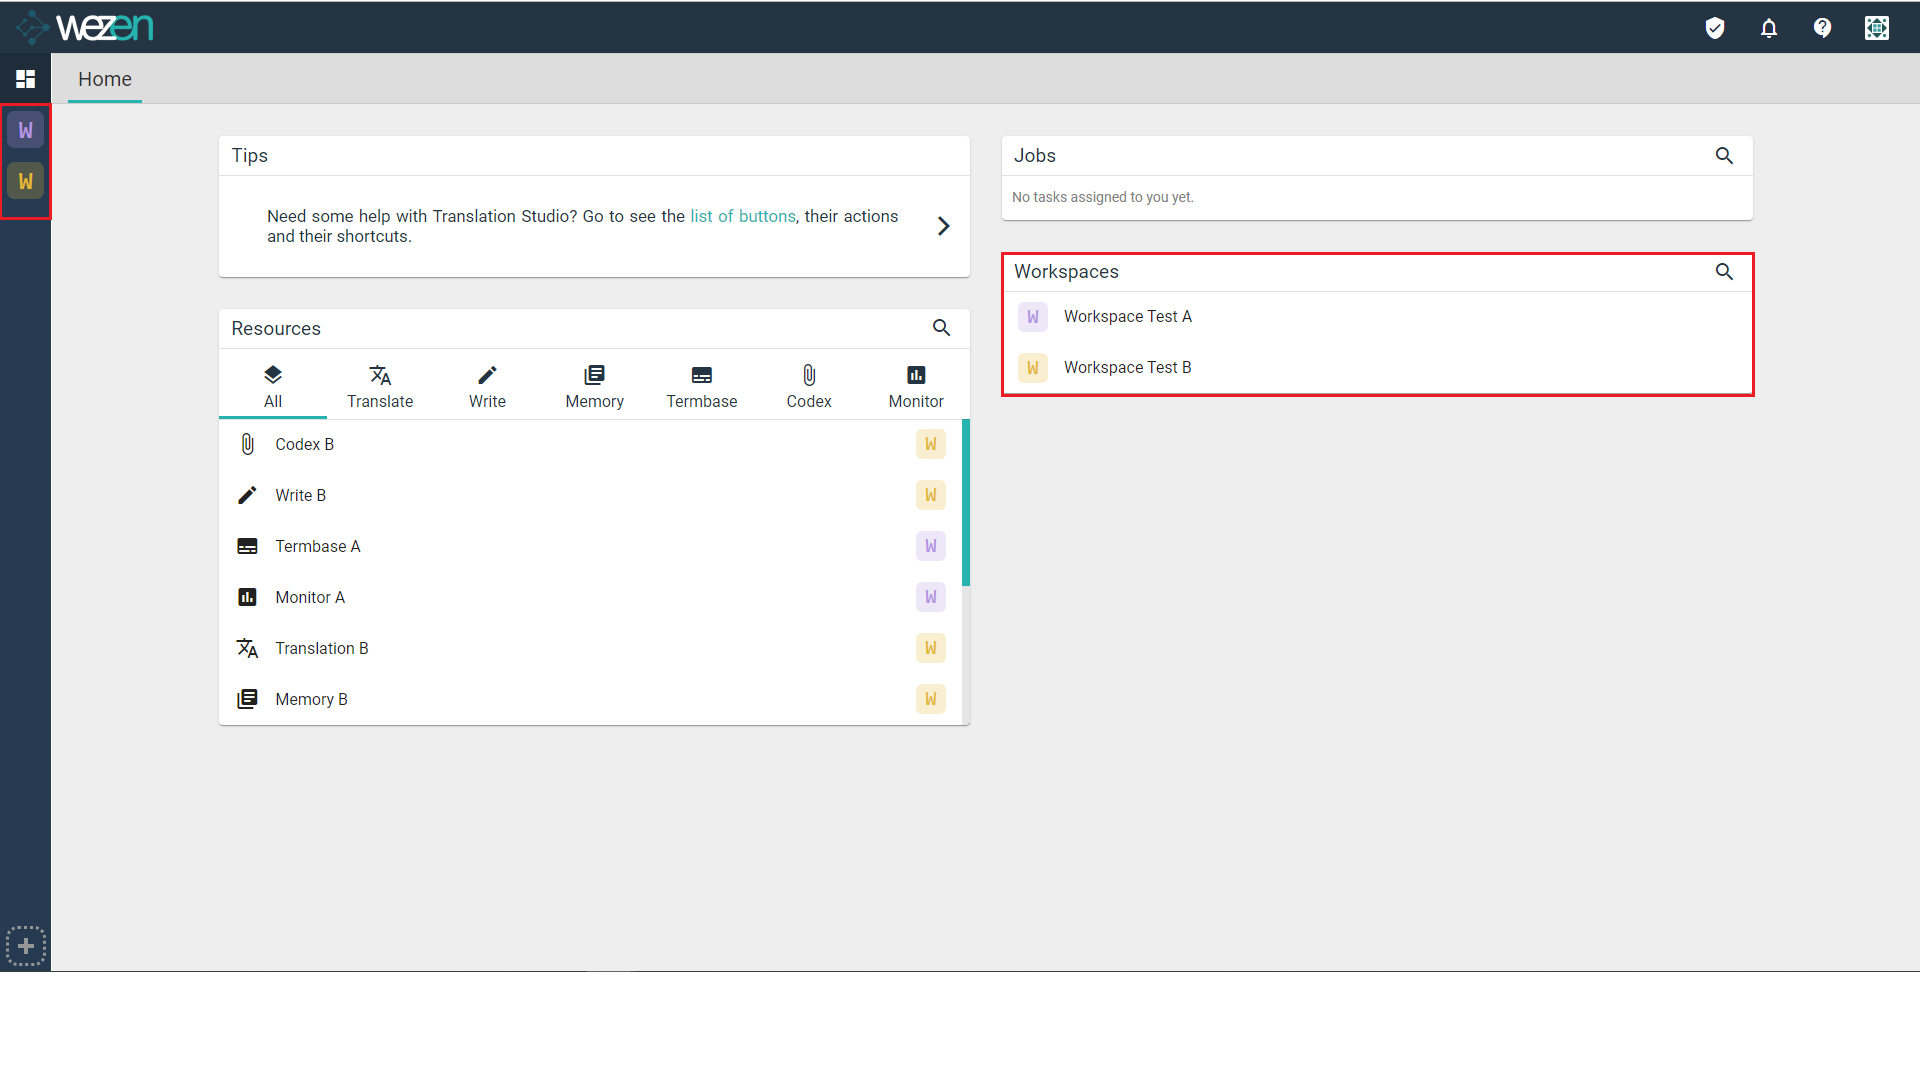Open the Write B resource
This screenshot has width=1920, height=1079.
[590, 495]
